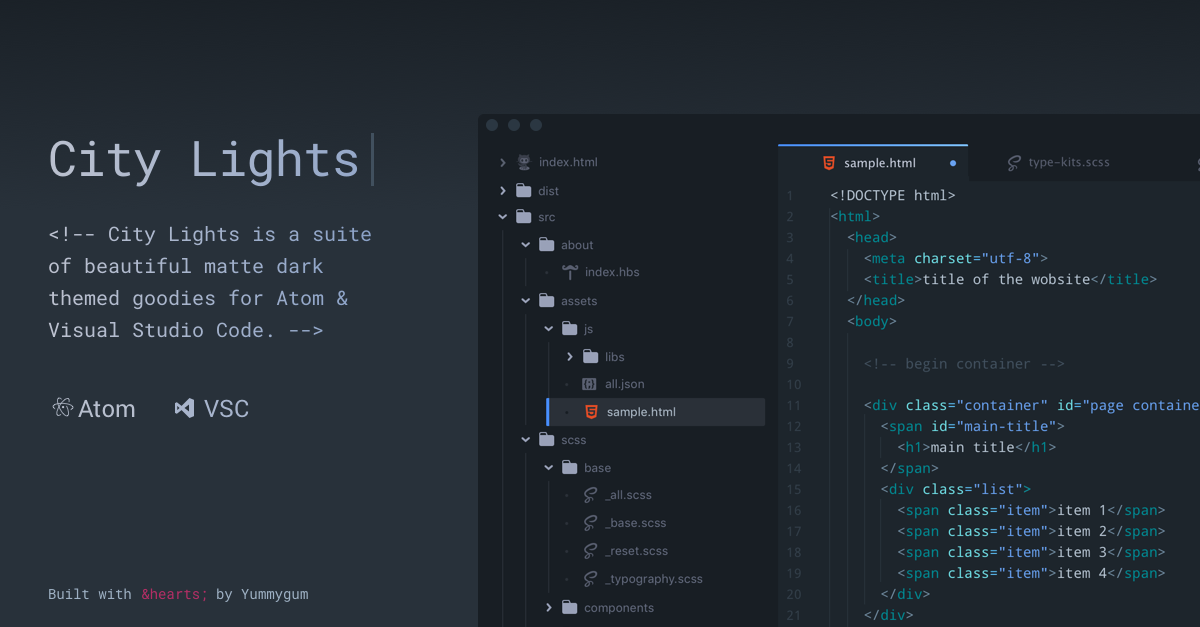
Task: Select the src folder label
Action: 546,217
